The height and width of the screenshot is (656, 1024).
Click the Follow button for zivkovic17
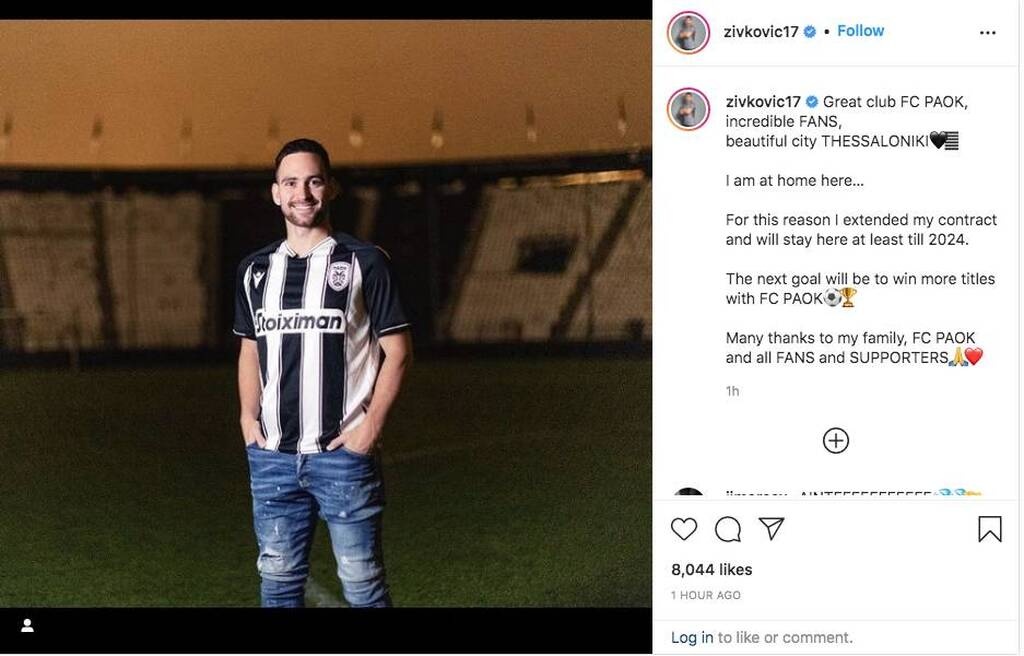(x=860, y=31)
